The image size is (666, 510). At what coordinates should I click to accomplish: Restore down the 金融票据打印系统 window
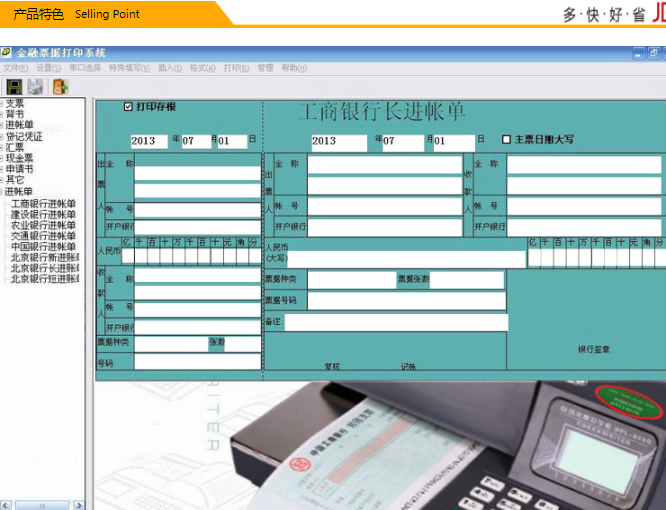pyautogui.click(x=654, y=54)
